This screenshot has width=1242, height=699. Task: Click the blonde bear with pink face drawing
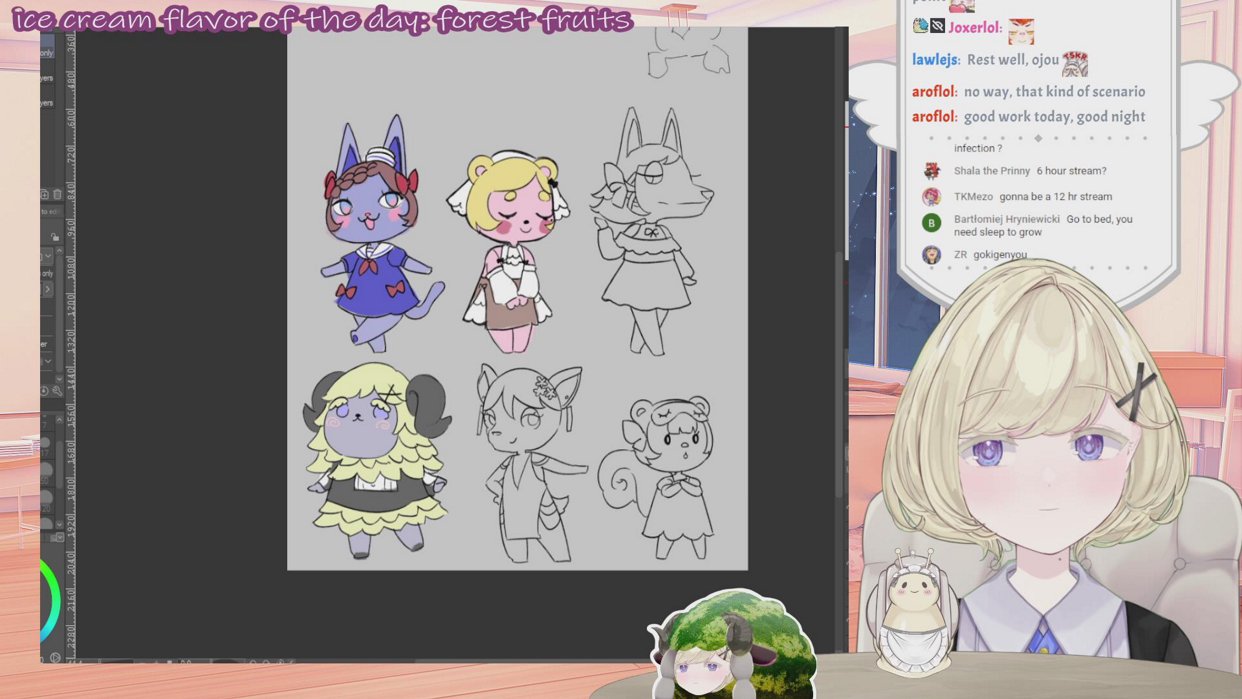510,250
